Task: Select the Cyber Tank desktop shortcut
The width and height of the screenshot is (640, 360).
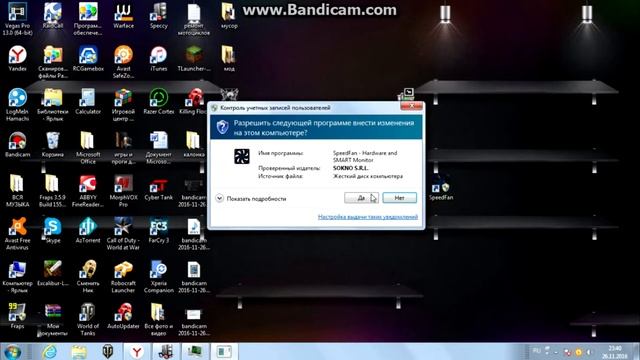Action: click(158, 187)
